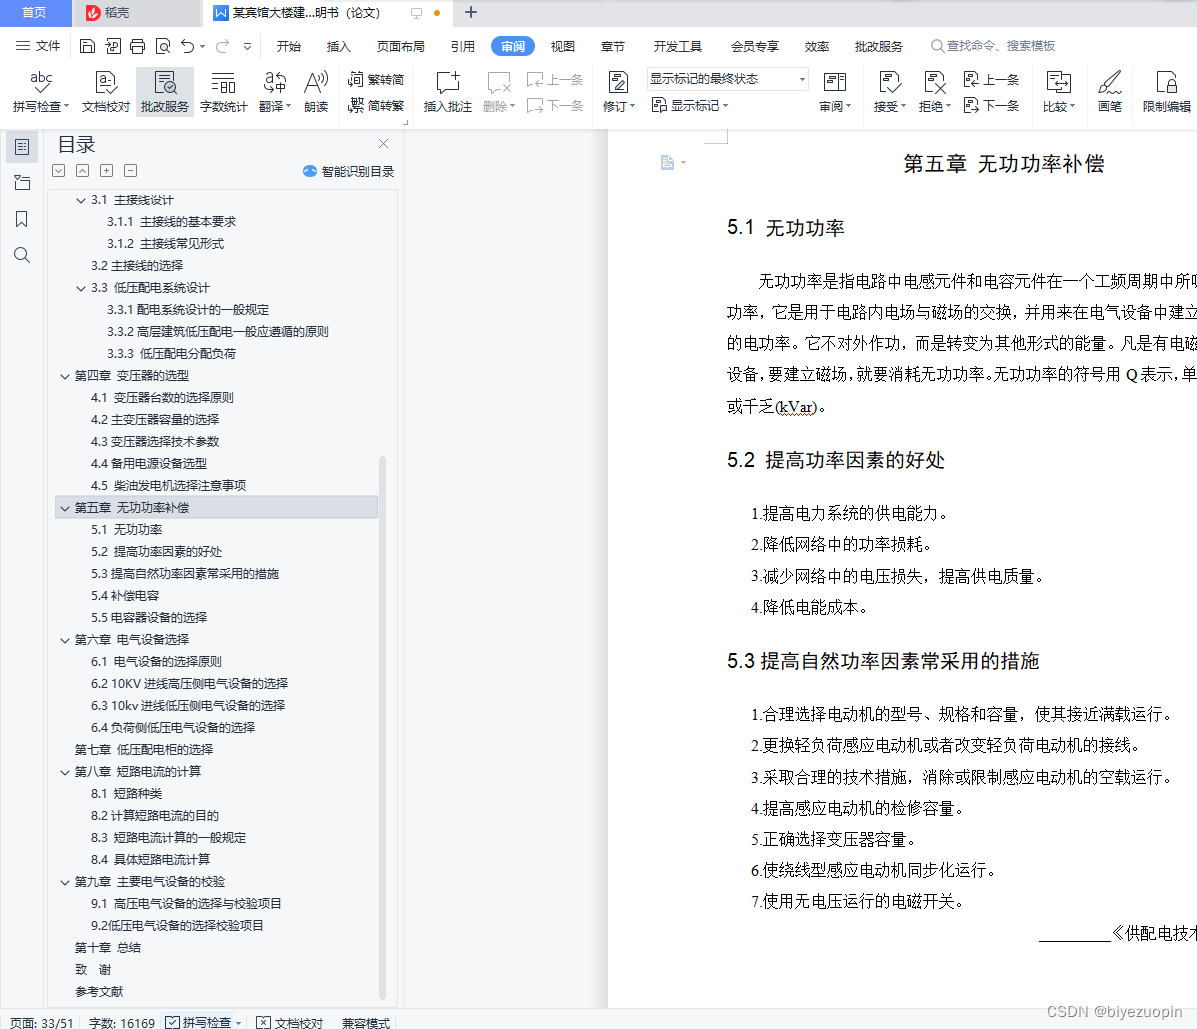Click the print preview icon

click(163, 47)
